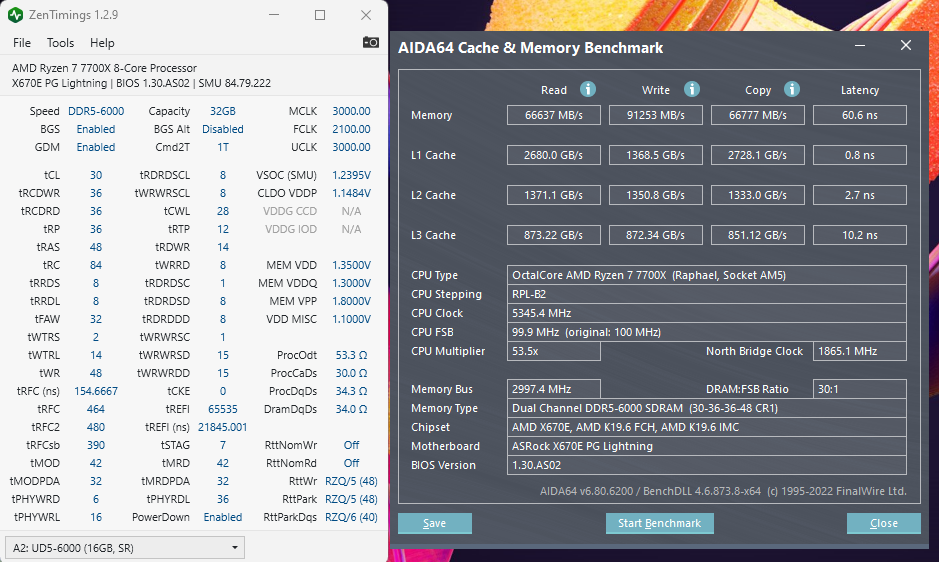Click the PowerDown value Enabled
This screenshot has height=562, width=939.
(223, 517)
